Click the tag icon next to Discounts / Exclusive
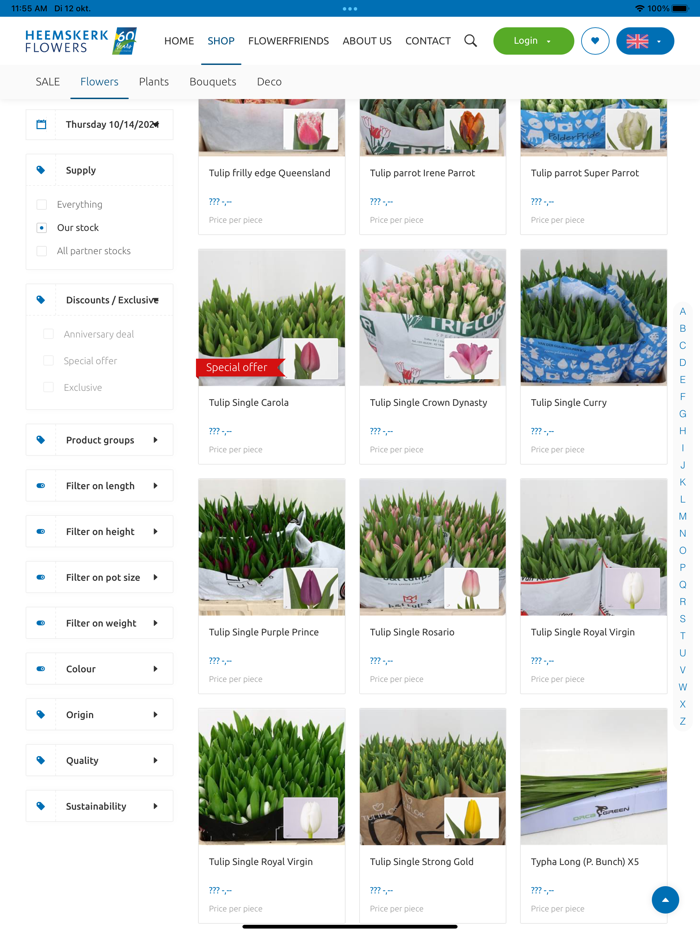 (41, 300)
